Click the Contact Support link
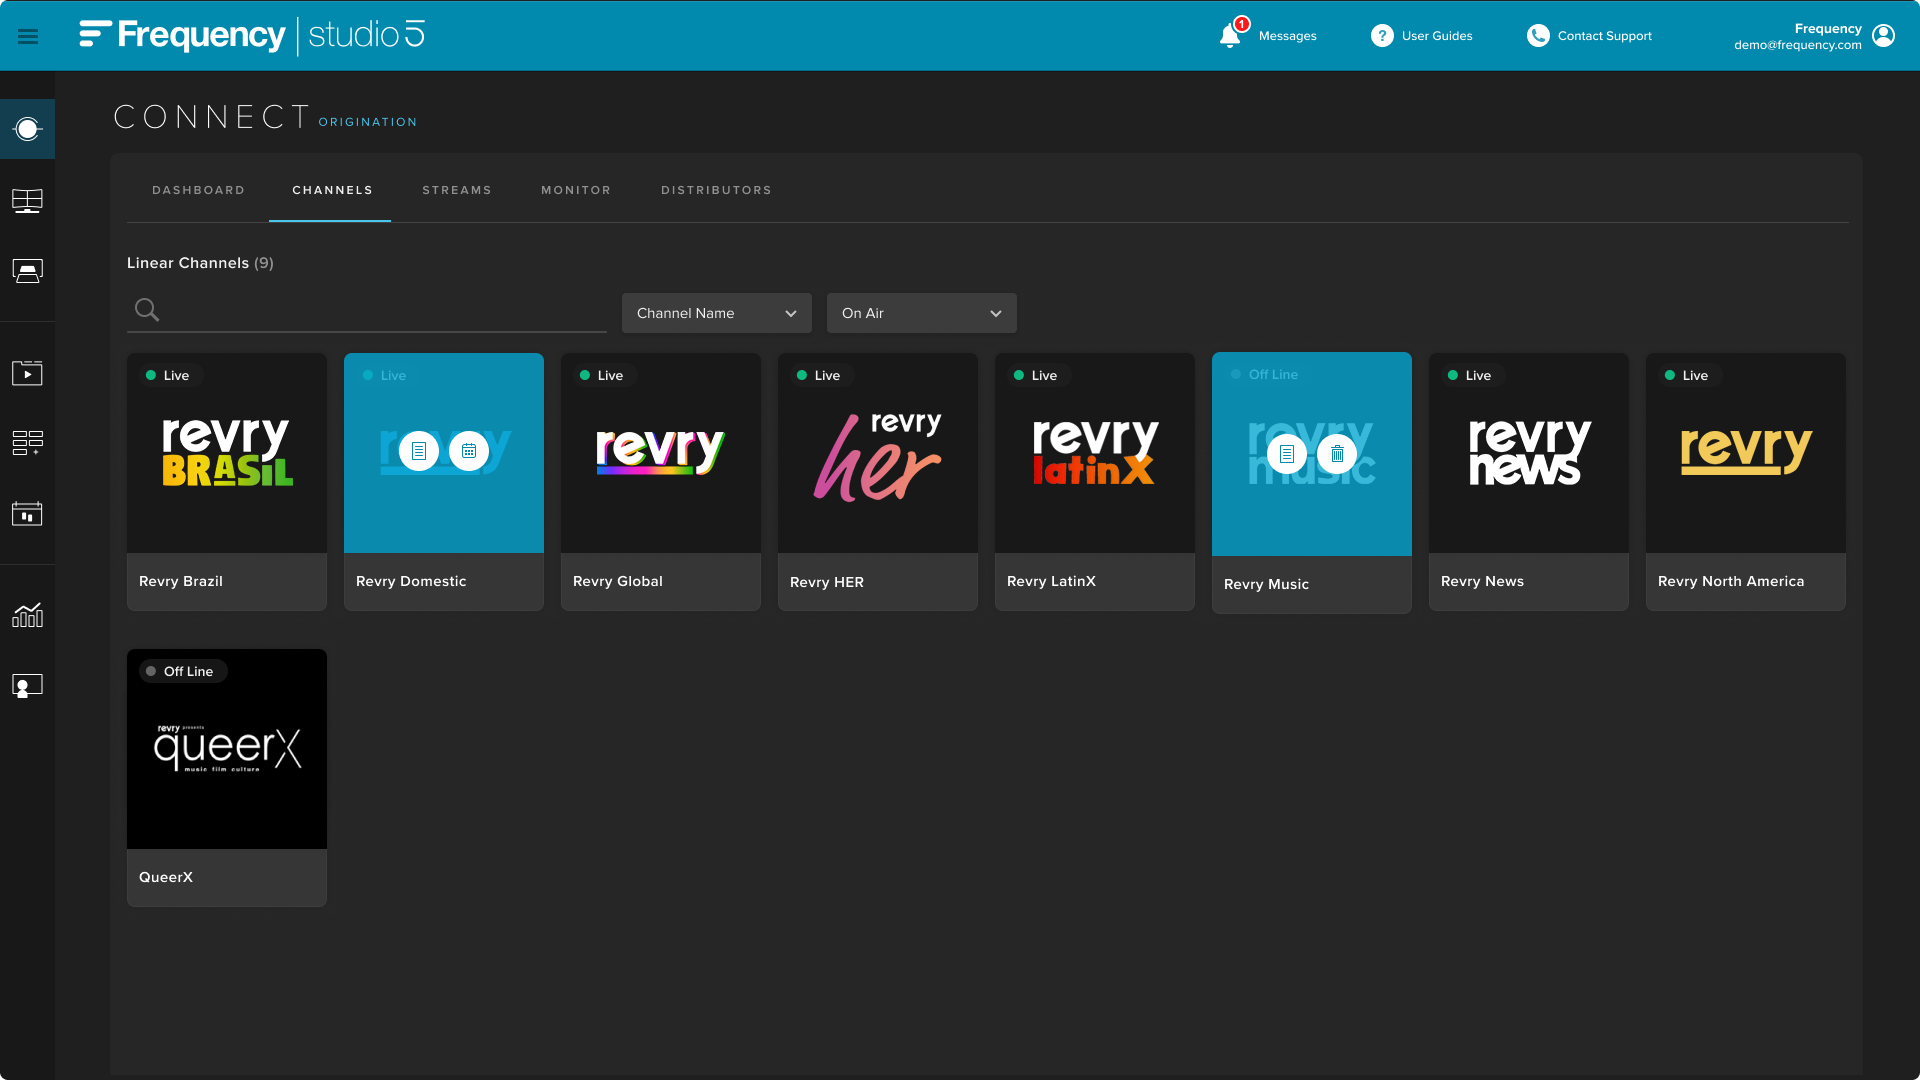This screenshot has width=1920, height=1080. [1604, 36]
